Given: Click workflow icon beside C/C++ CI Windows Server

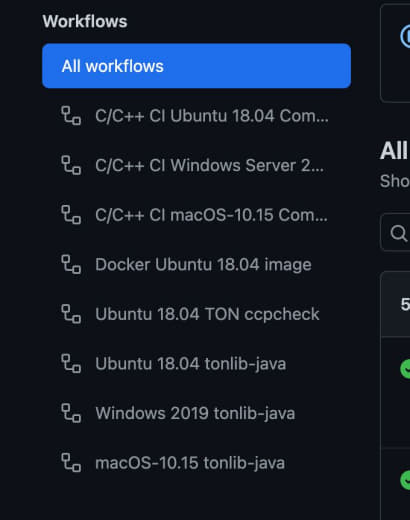Looking at the screenshot, I should click(x=71, y=165).
